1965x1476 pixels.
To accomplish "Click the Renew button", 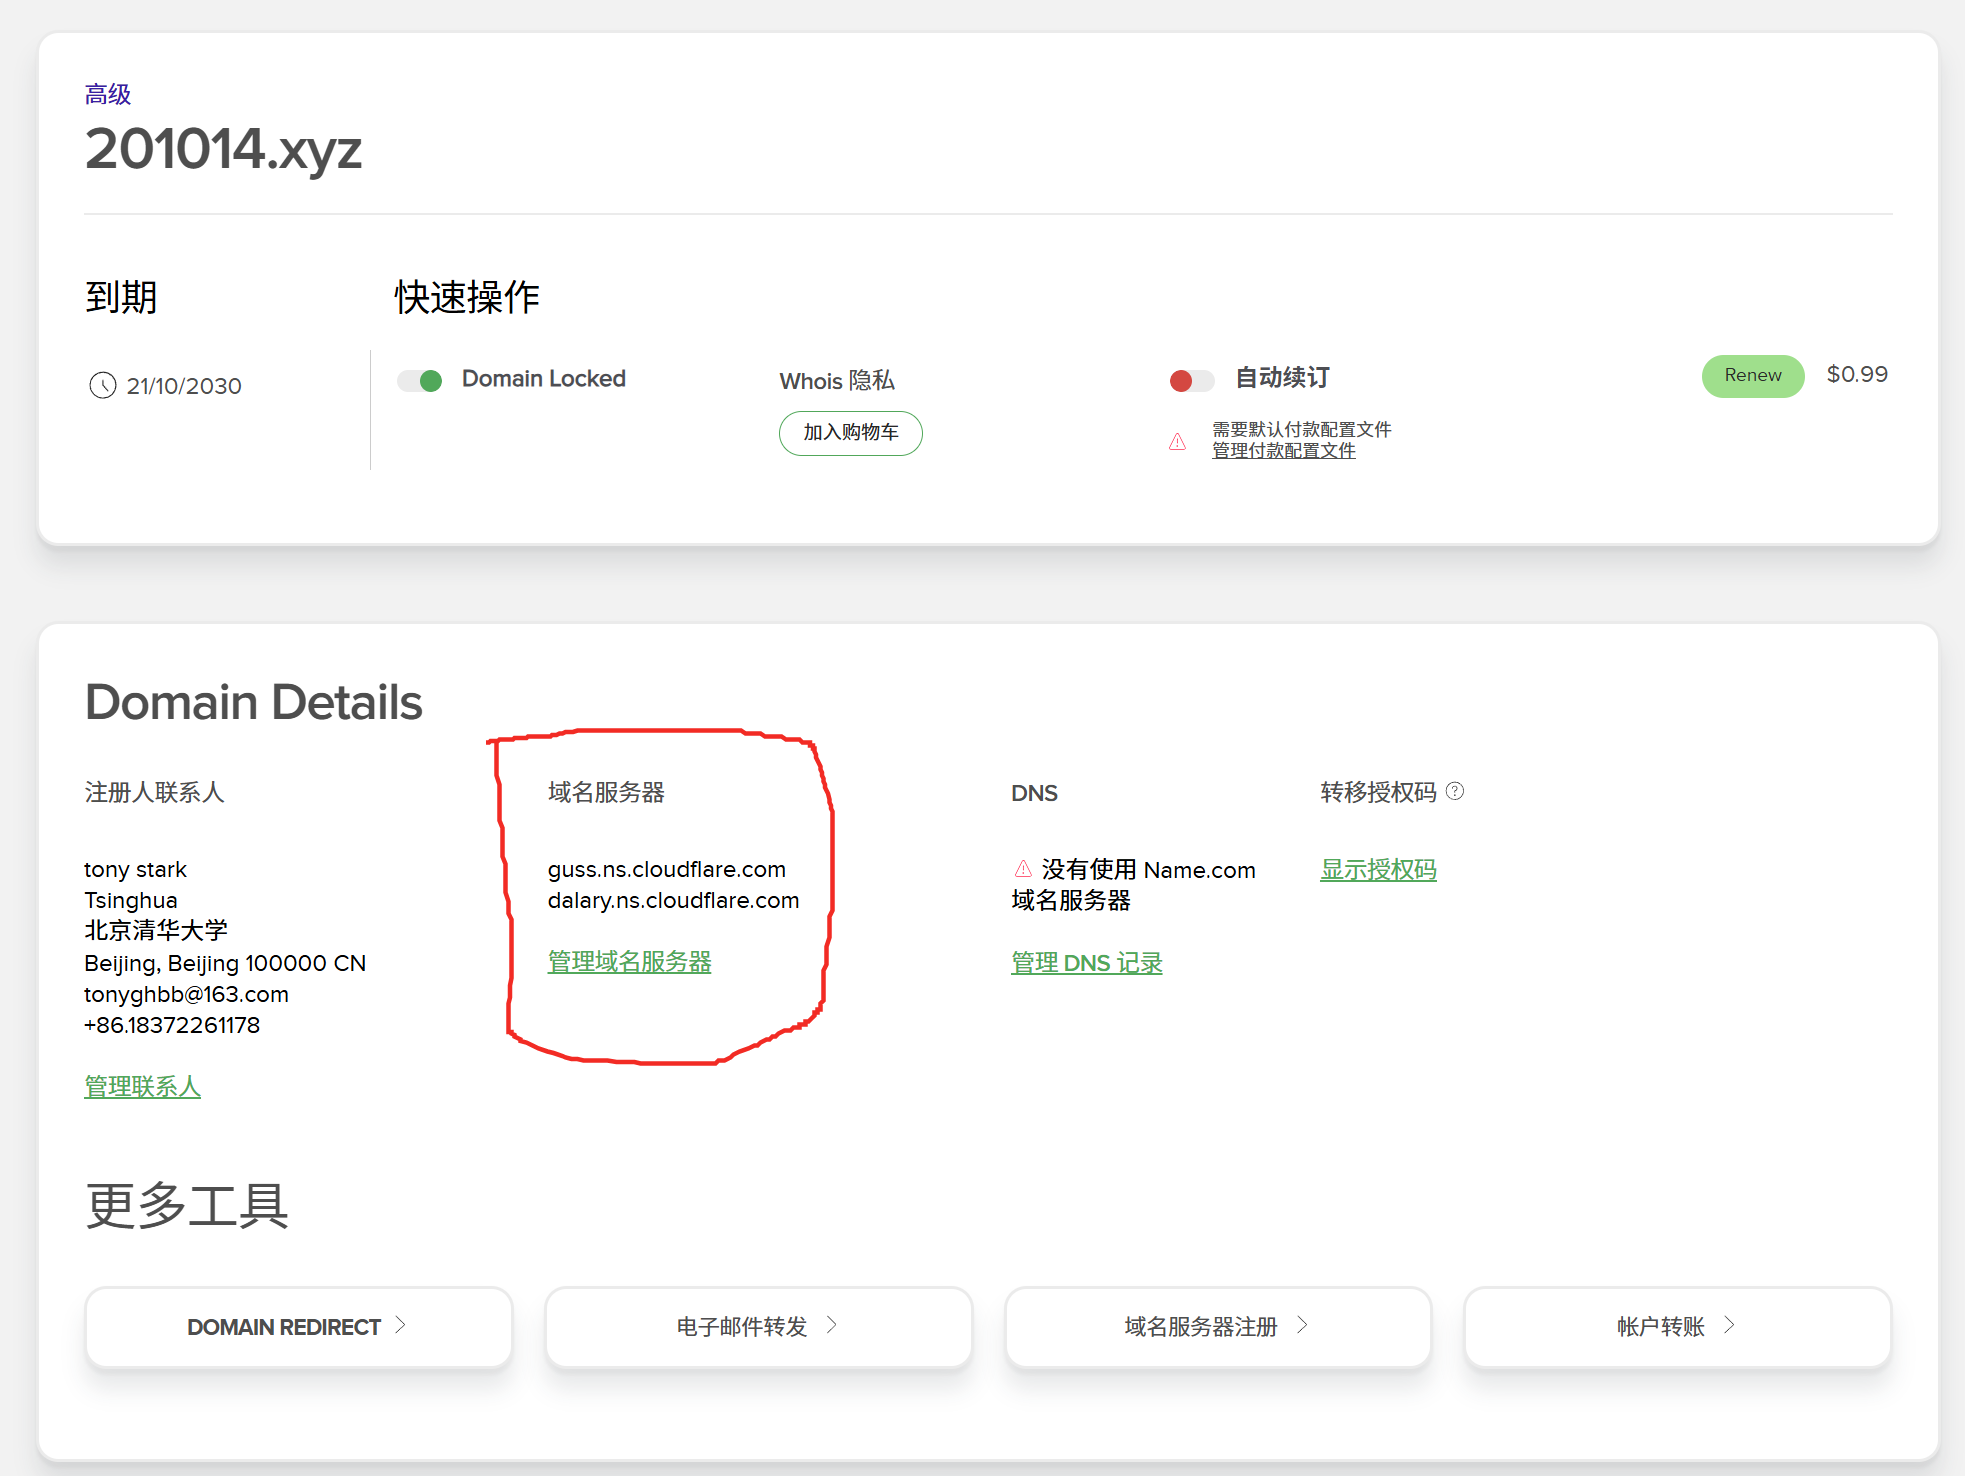I will click(x=1752, y=376).
